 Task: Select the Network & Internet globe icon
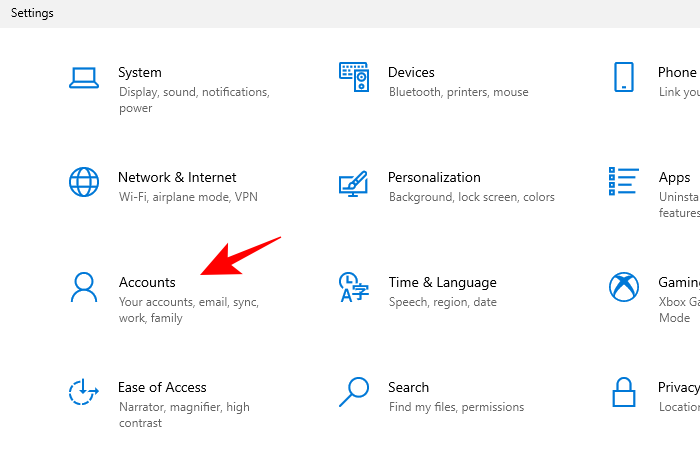point(84,182)
